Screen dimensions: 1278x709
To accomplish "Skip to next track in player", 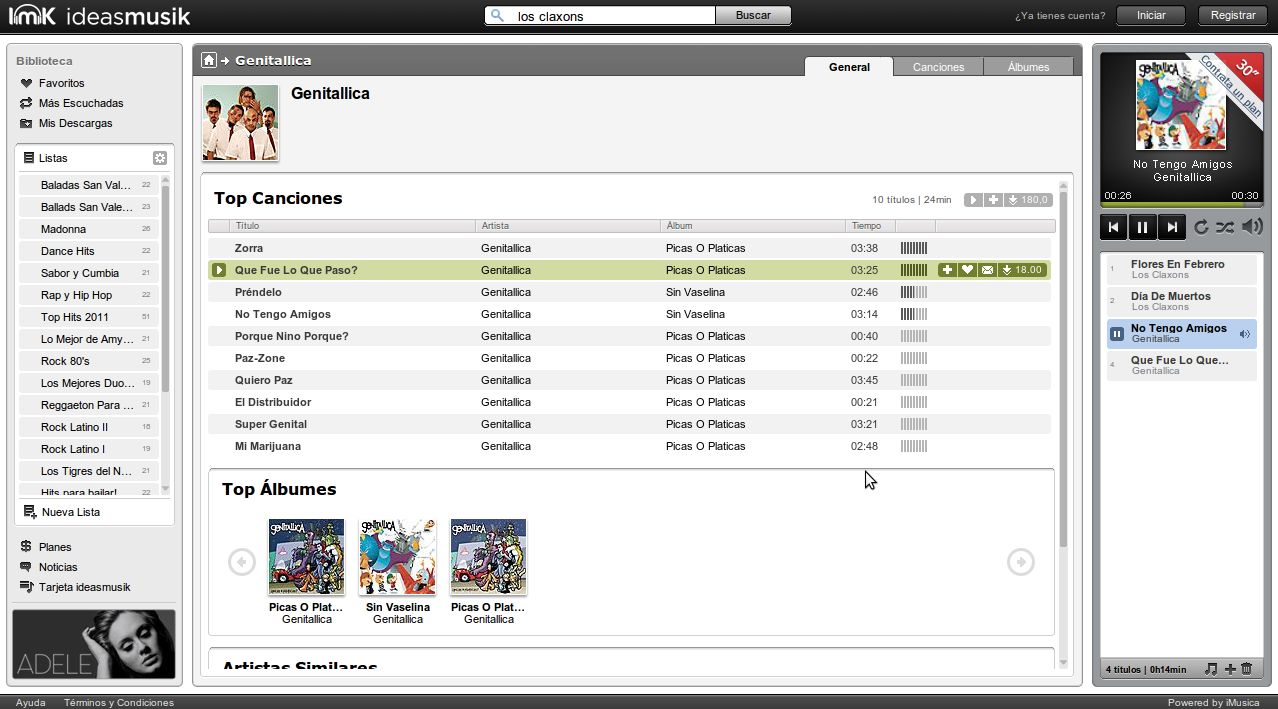I will [x=1171, y=227].
